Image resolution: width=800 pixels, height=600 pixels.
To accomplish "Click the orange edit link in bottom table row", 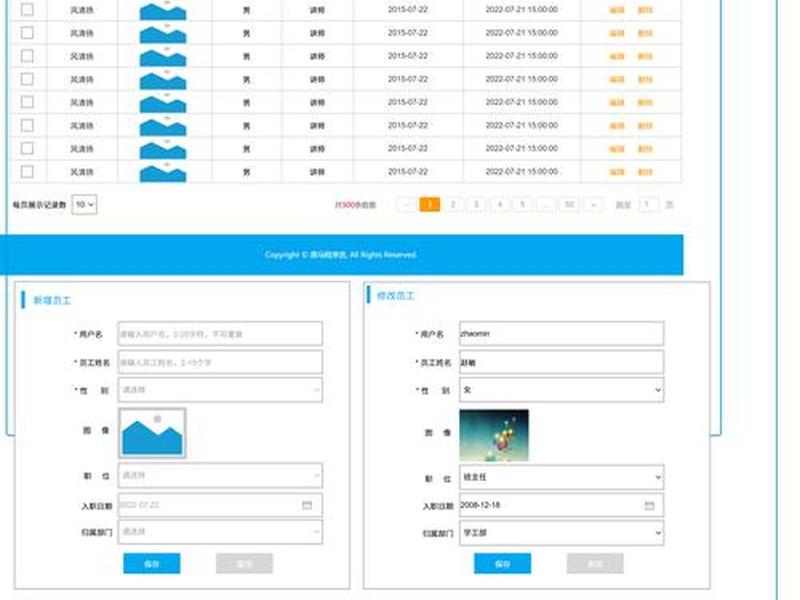I will point(617,172).
